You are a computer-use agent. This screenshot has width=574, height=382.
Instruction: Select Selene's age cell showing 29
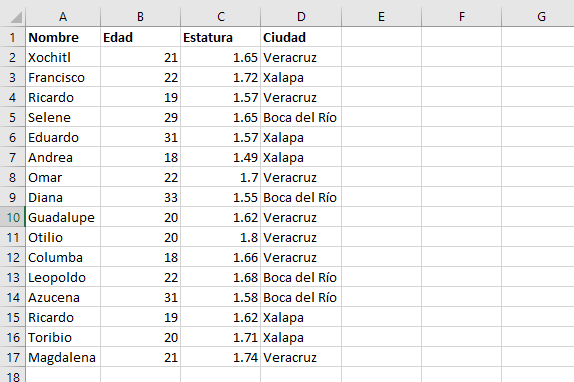tap(140, 117)
